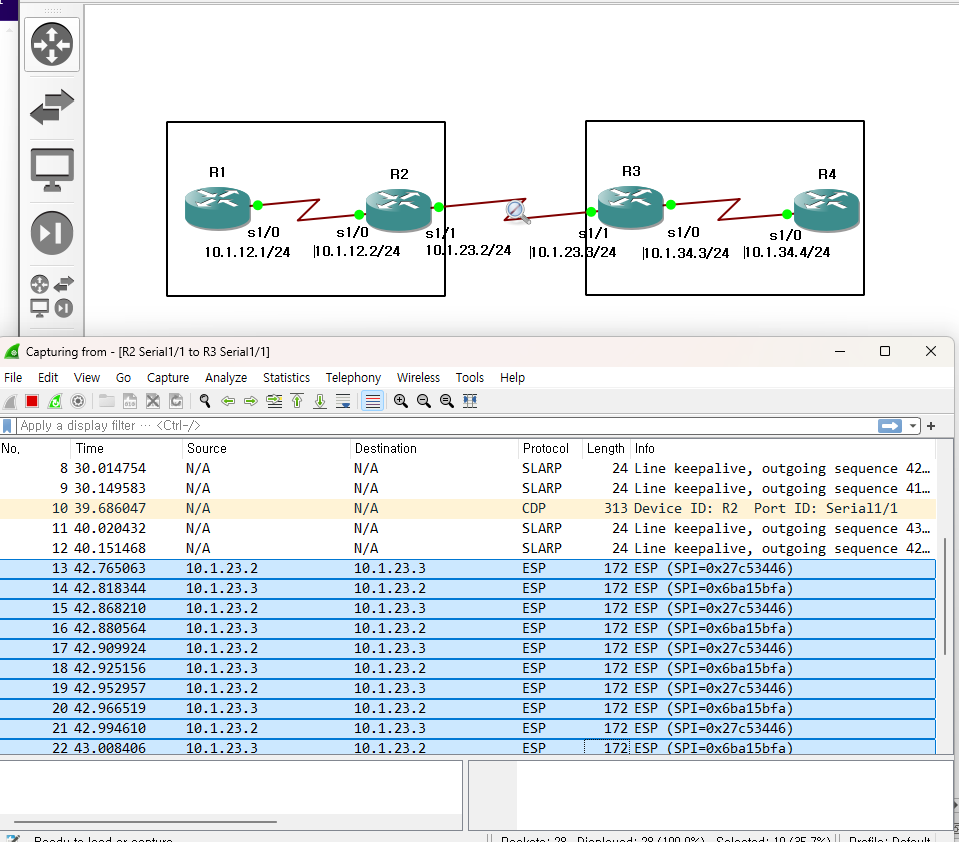Open the Analyze menu

coord(226,378)
